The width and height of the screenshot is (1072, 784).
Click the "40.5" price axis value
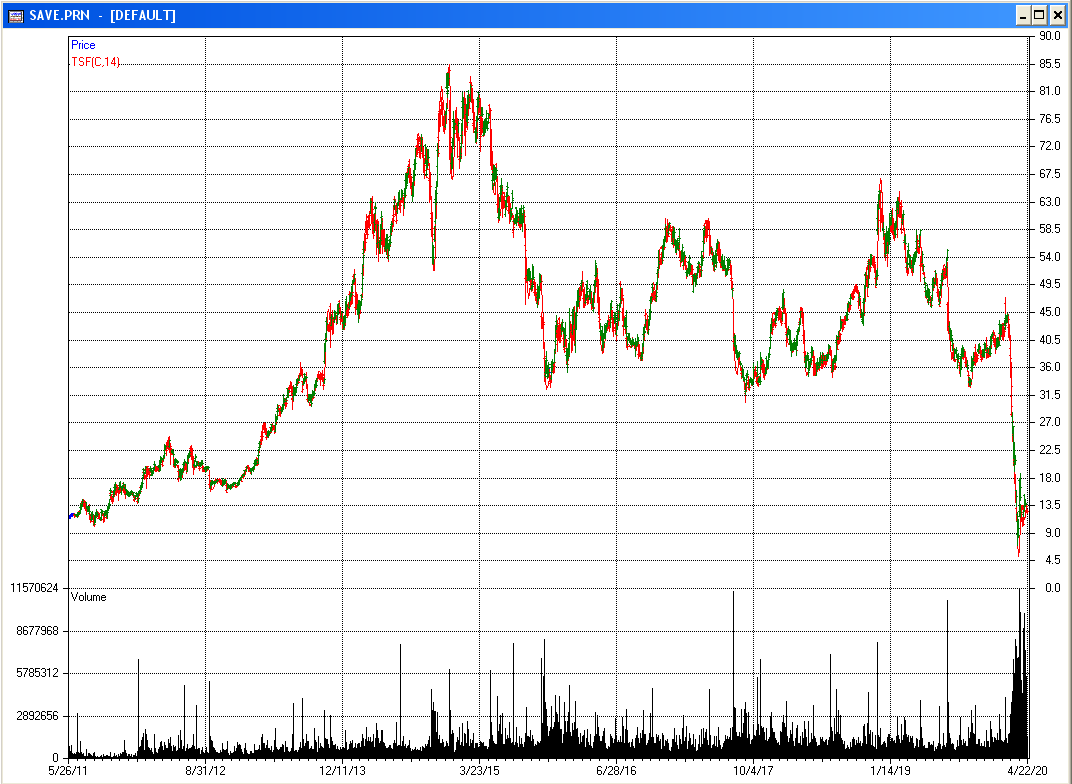(x=1049, y=340)
